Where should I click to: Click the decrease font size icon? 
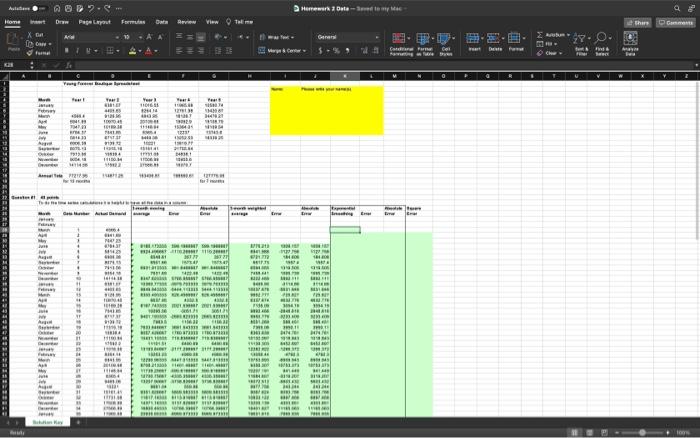(161, 38)
